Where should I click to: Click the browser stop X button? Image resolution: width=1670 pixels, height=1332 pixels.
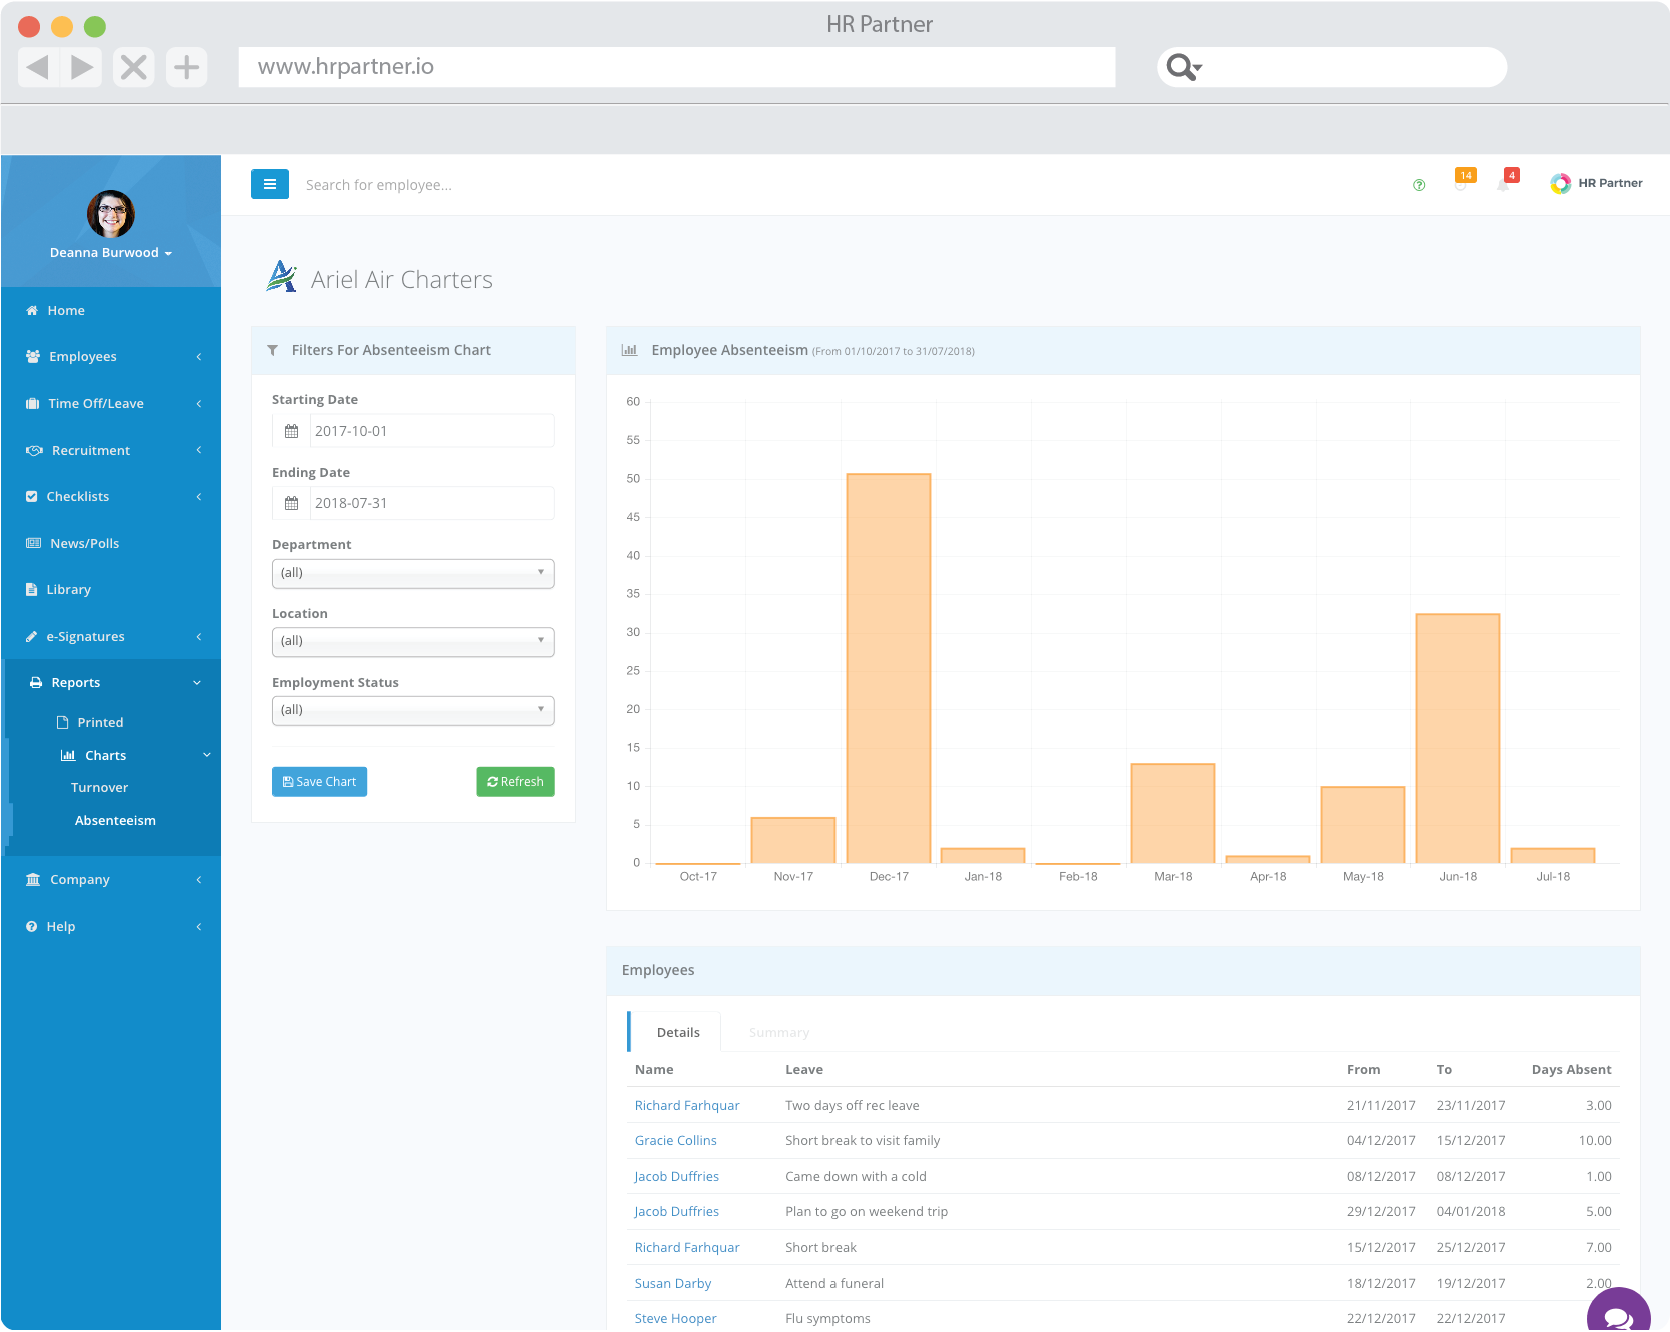pyautogui.click(x=134, y=67)
